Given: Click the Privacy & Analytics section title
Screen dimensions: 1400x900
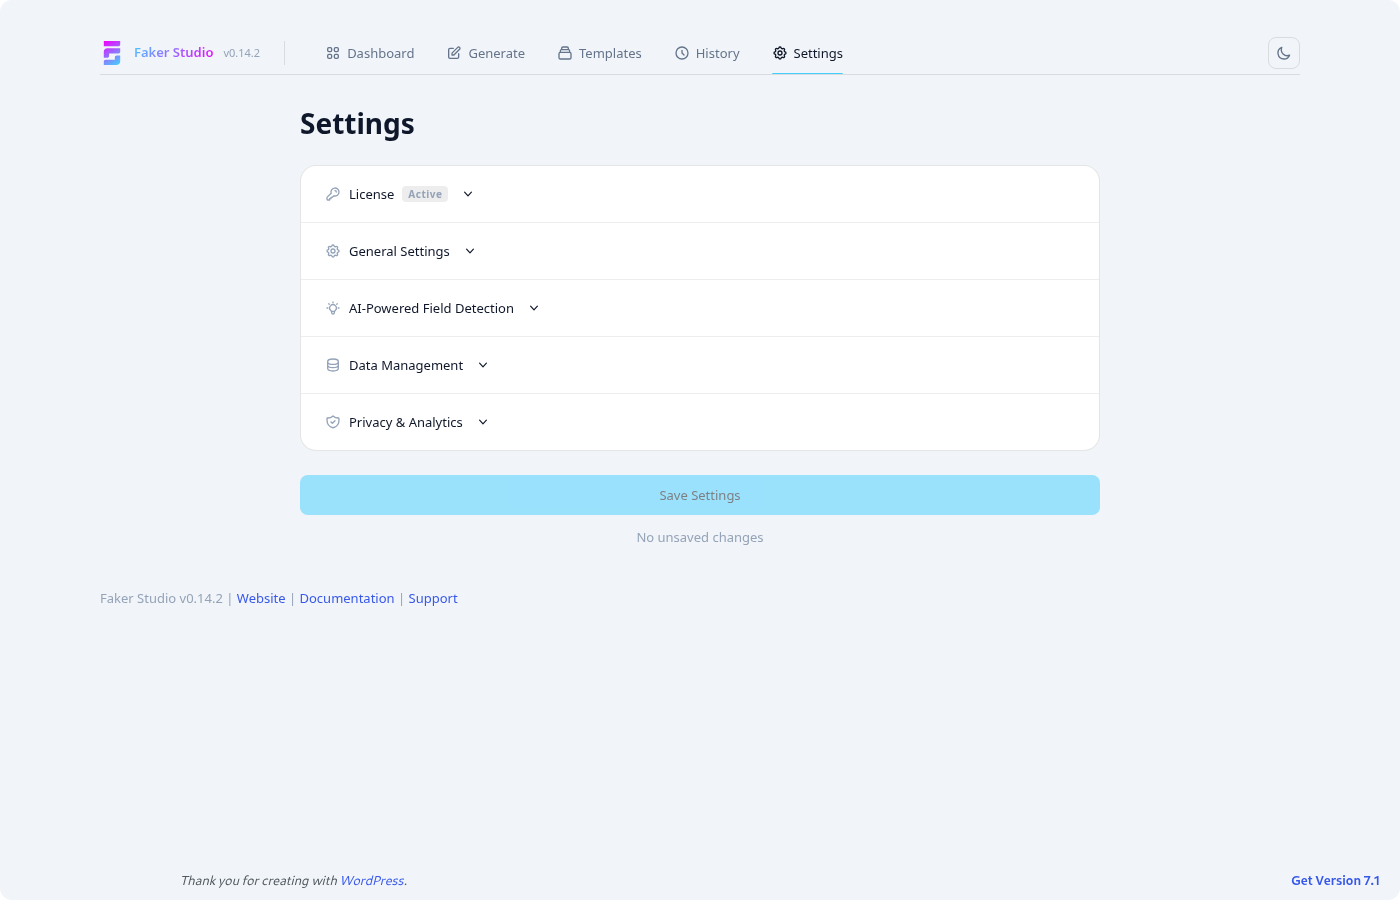Looking at the screenshot, I should (406, 422).
